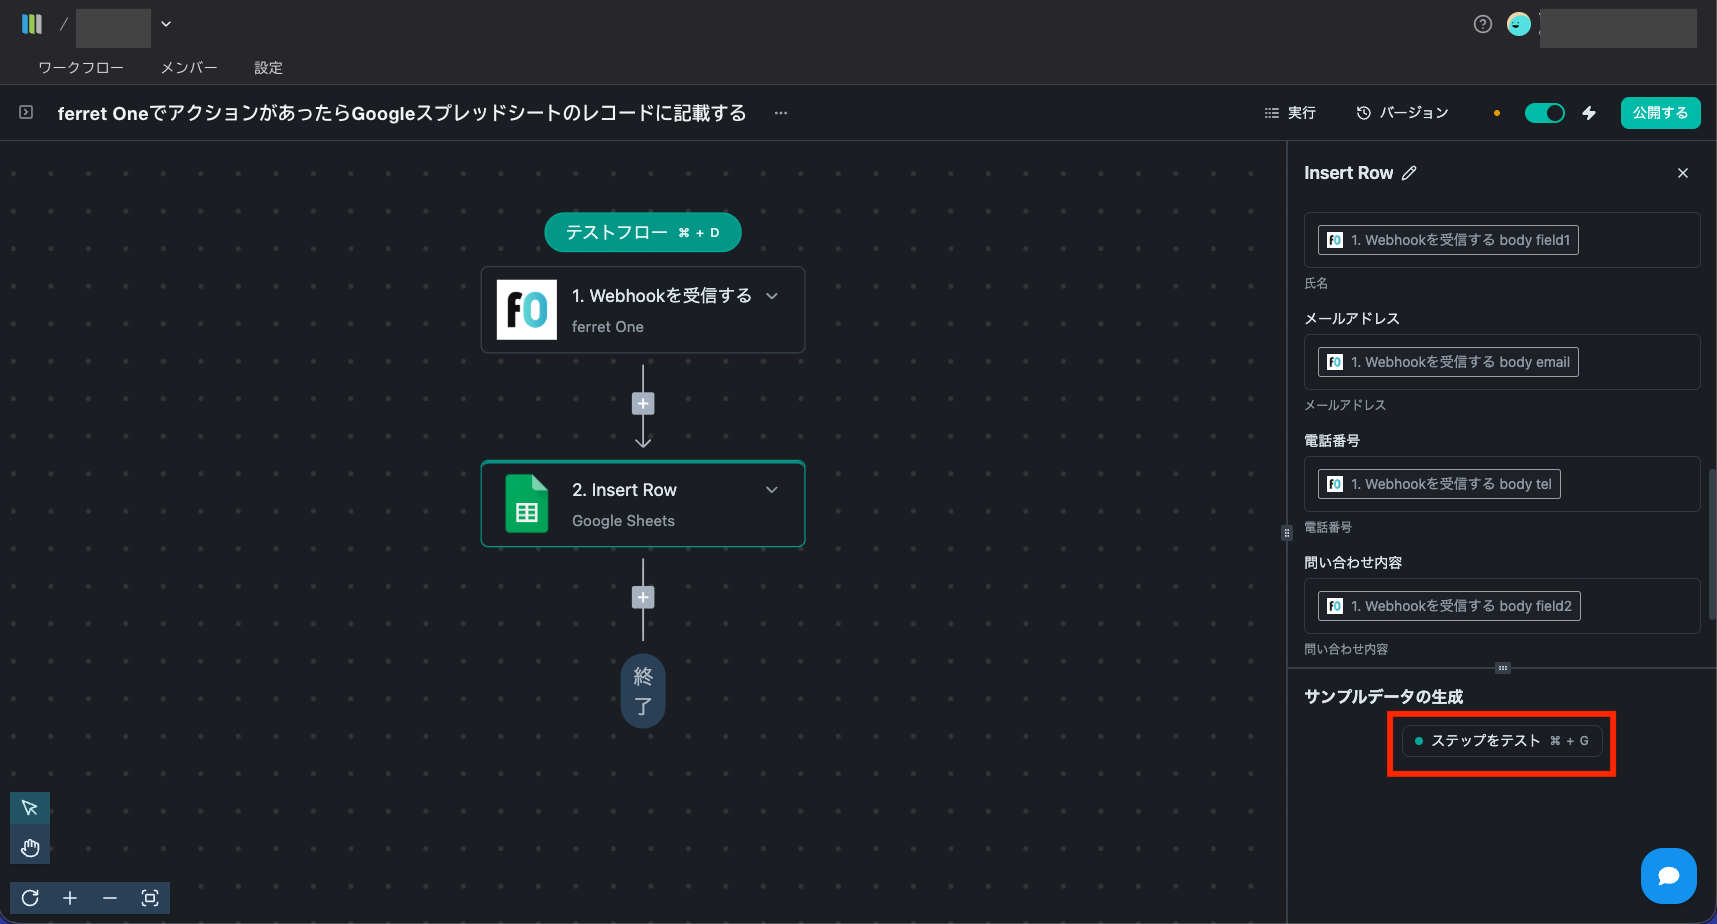
Task: Click the ステップをテスト button
Action: [x=1501, y=741]
